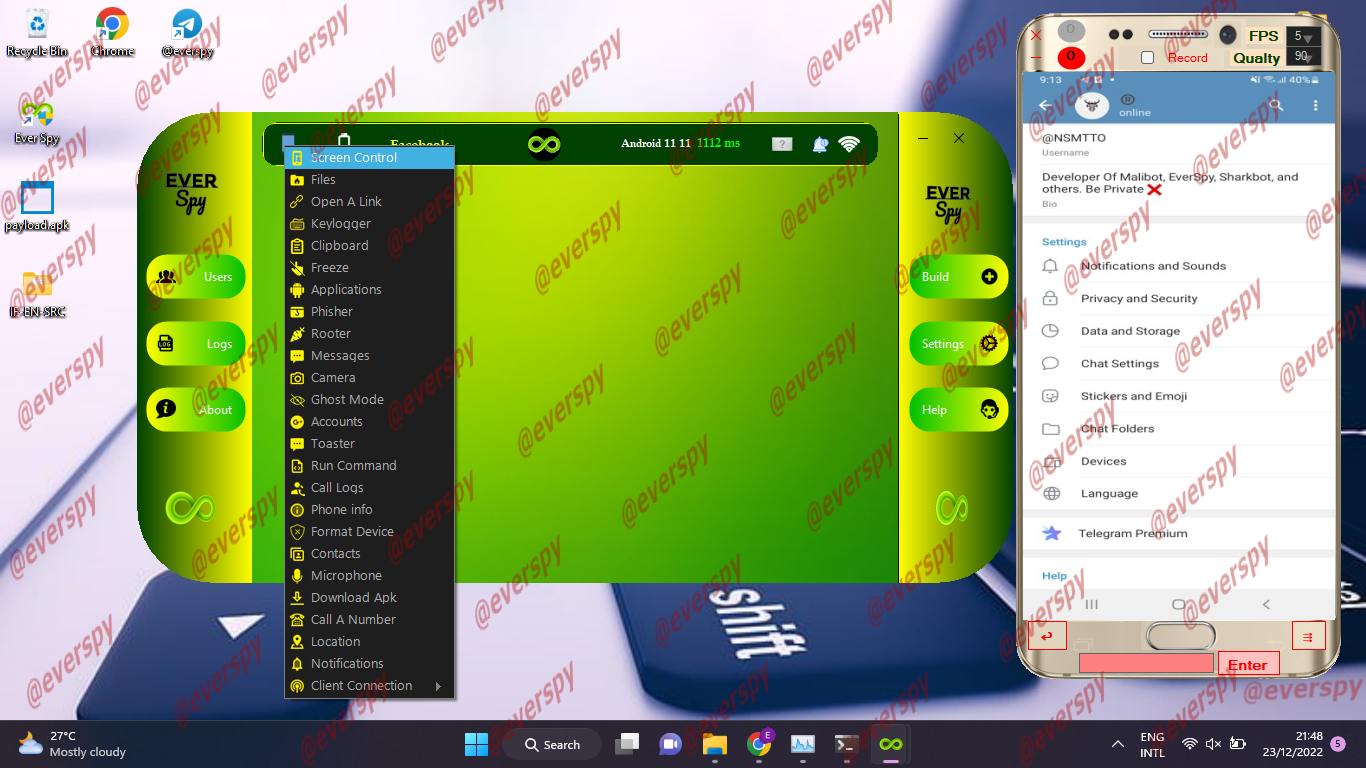Open the Quality value dropdown
Viewport: 1366px width, 768px height.
click(1302, 57)
